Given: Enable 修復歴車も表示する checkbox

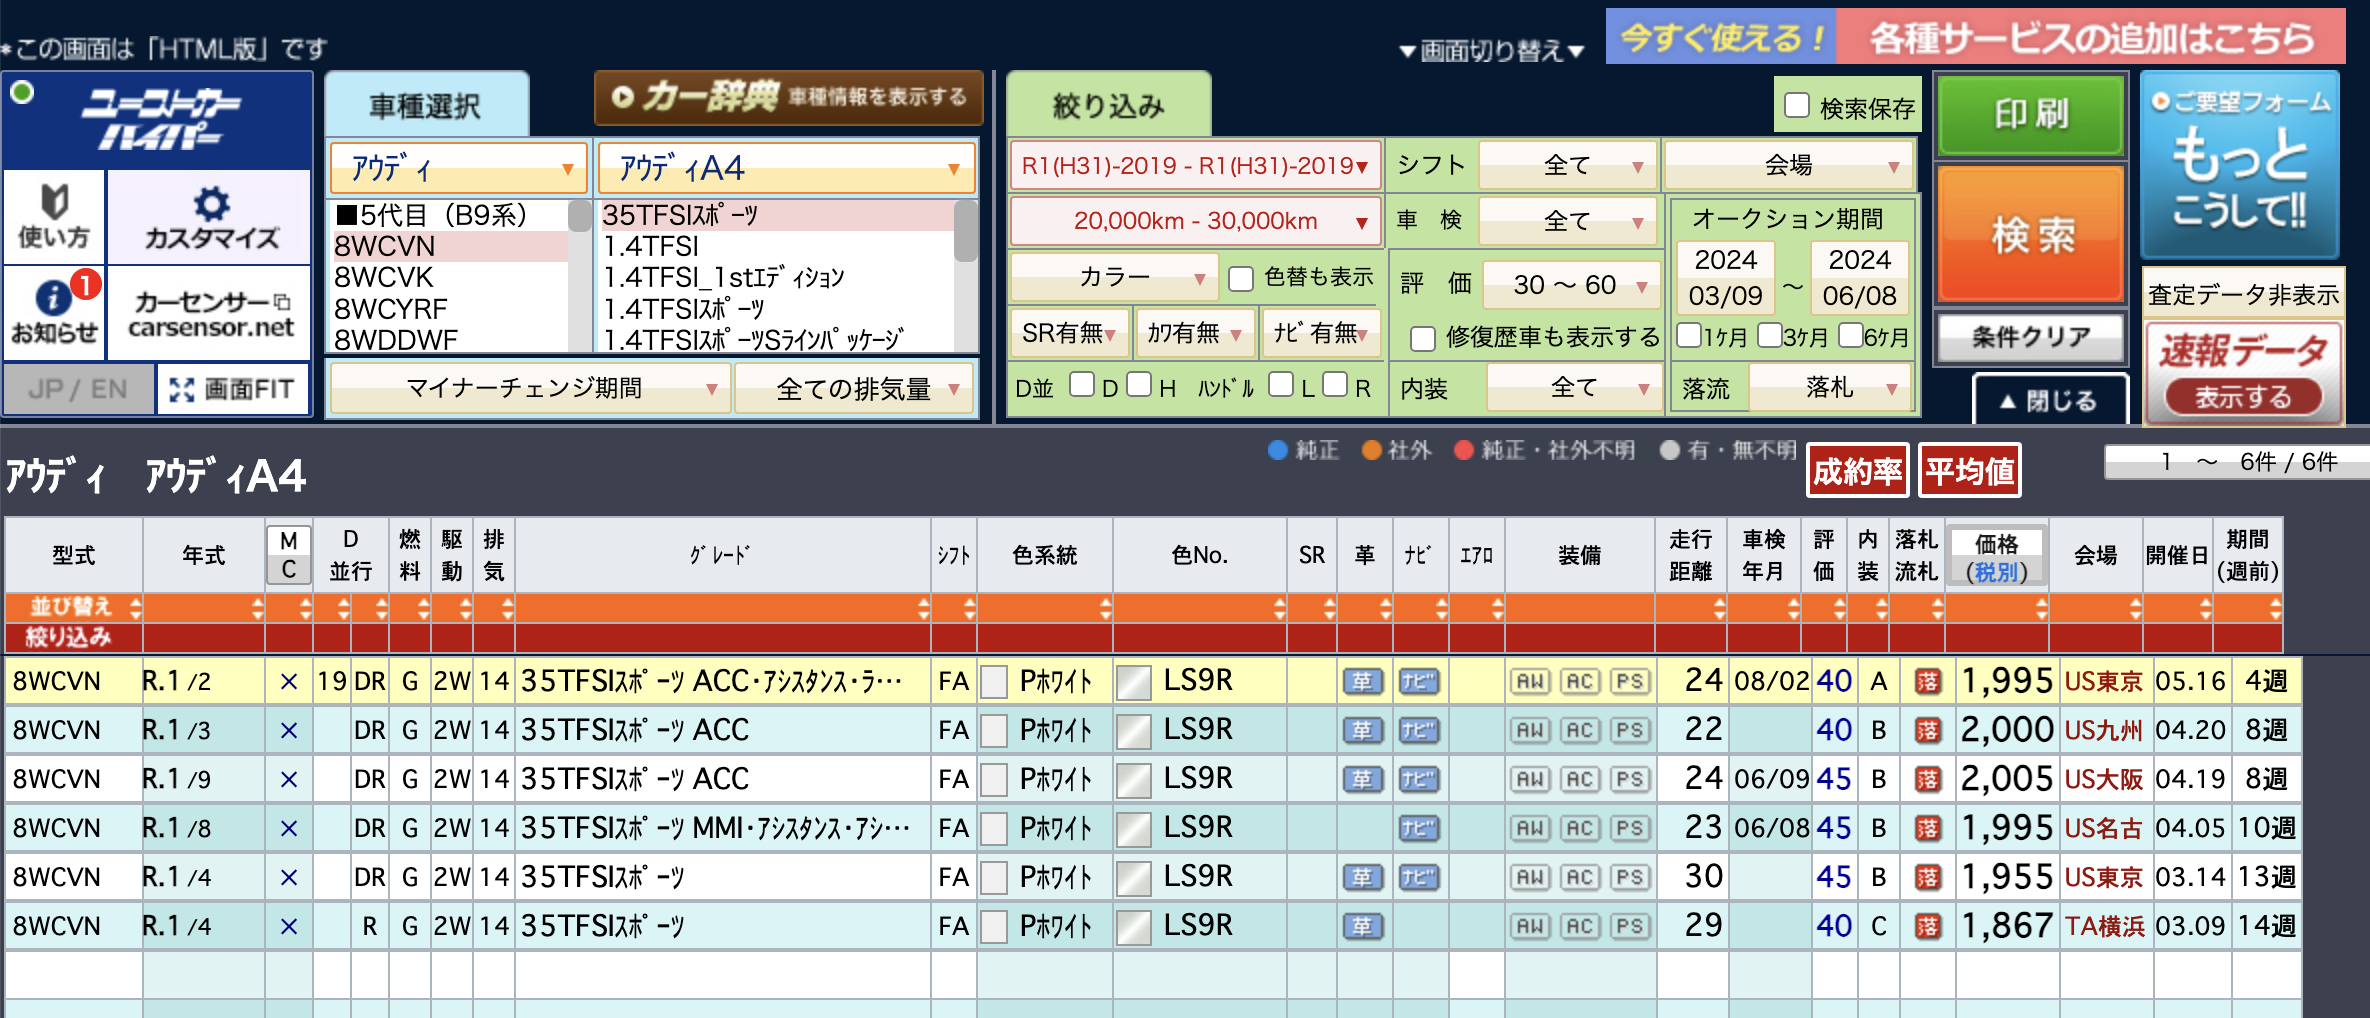Looking at the screenshot, I should 1422,338.
